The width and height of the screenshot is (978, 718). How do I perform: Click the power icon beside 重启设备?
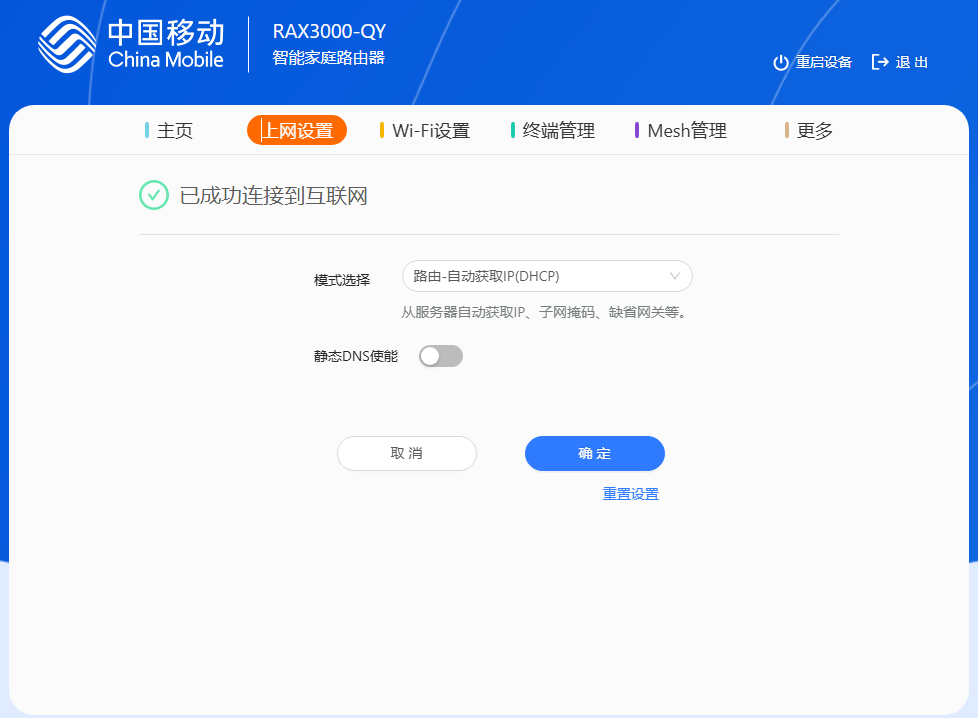[781, 62]
